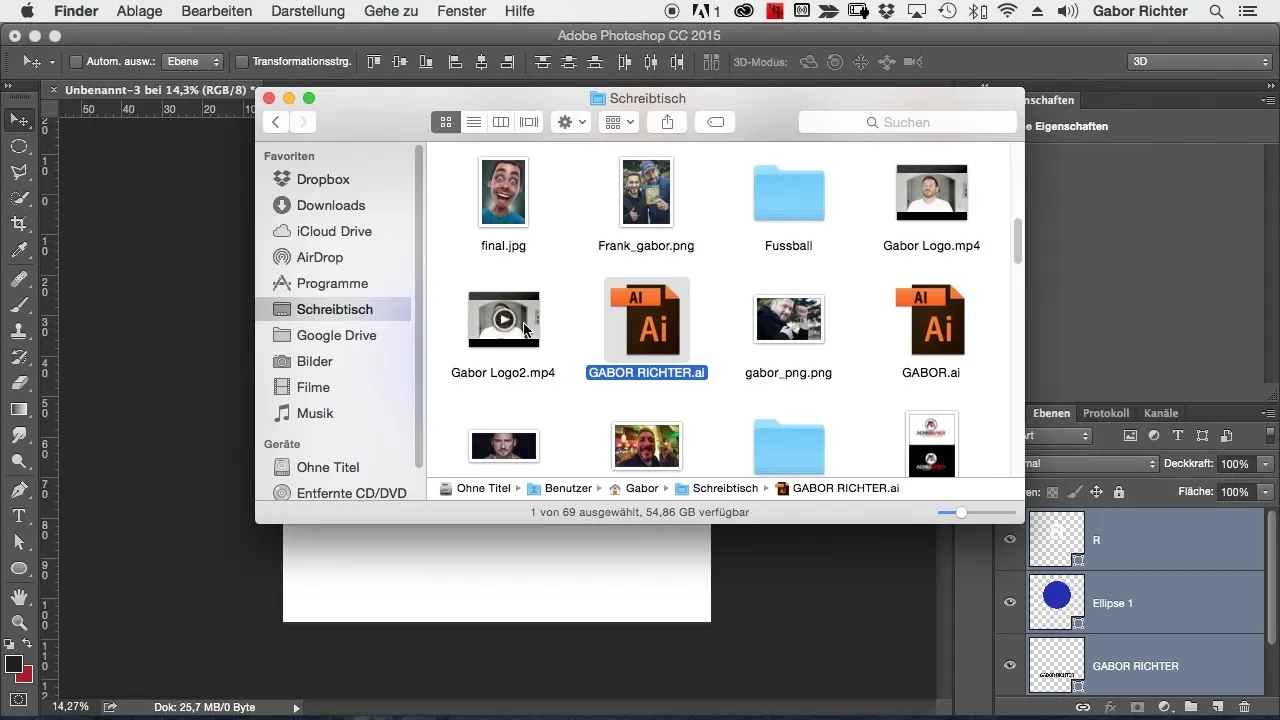1280x720 pixels.
Task: Toggle the Transformationsstrg. checkbox
Action: pyautogui.click(x=241, y=62)
